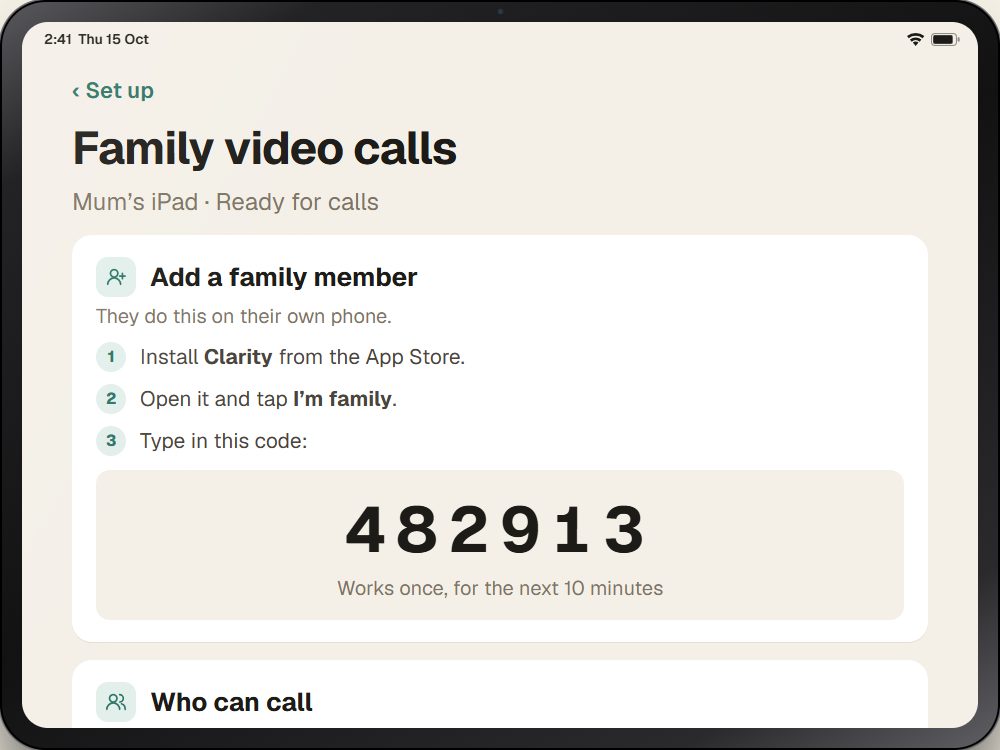Click 'They do this on their own phone.'

(x=244, y=316)
